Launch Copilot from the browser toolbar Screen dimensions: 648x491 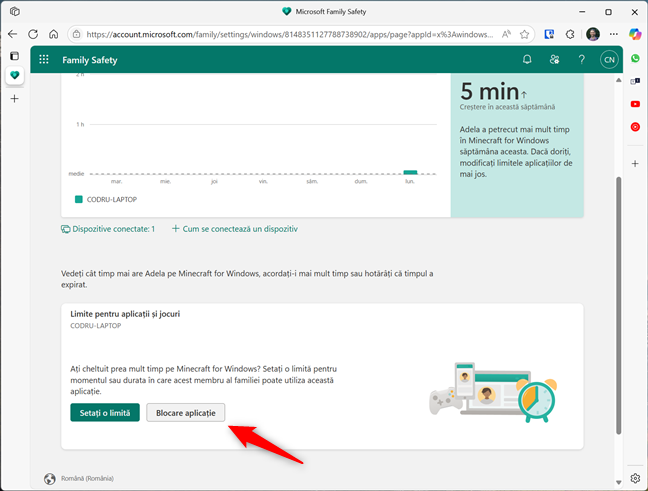pyautogui.click(x=635, y=34)
